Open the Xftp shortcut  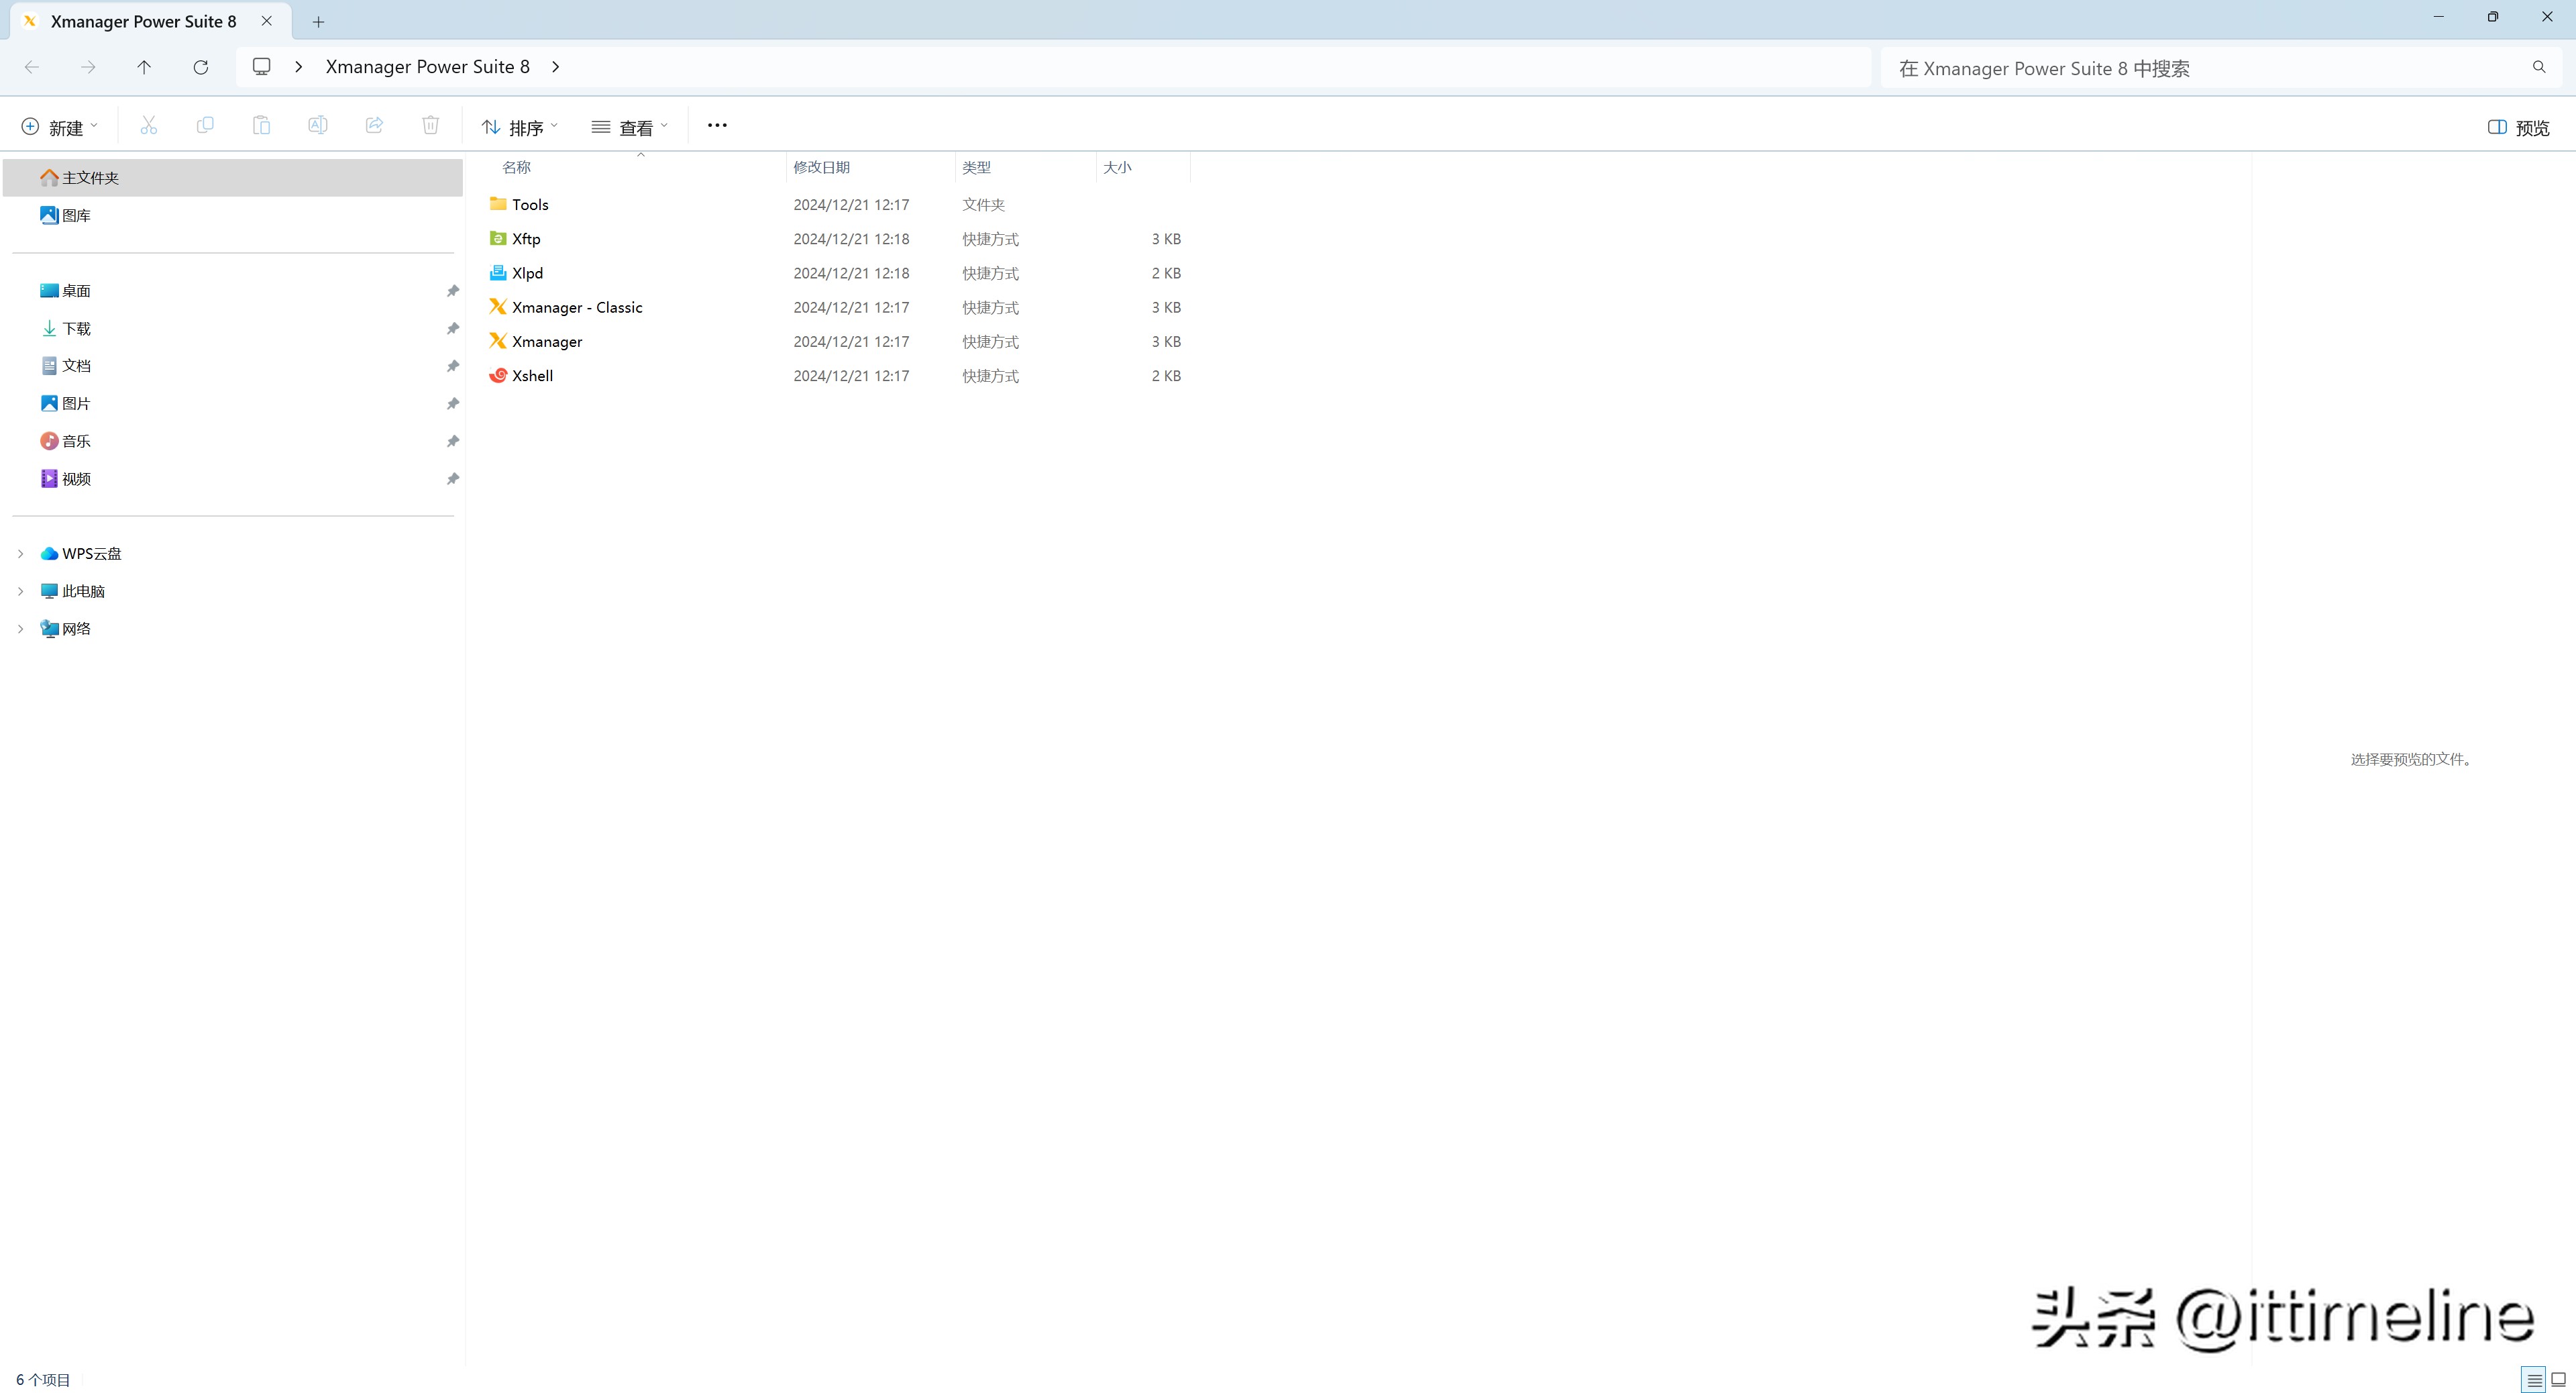pos(525,239)
